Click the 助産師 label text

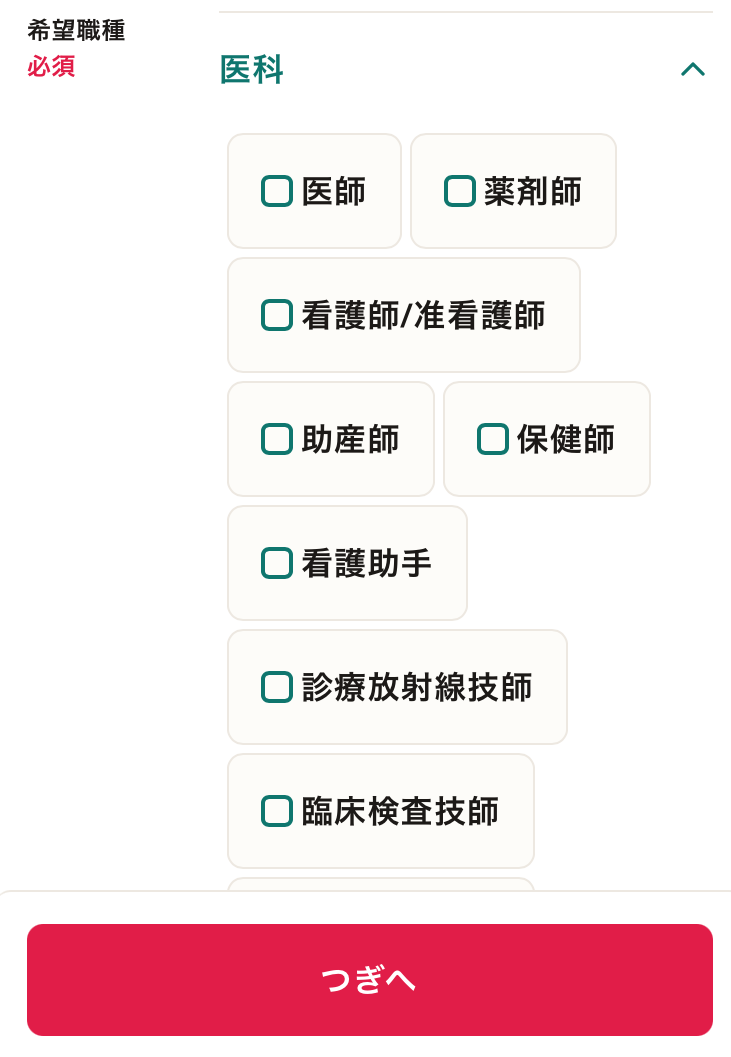pyautogui.click(x=351, y=440)
